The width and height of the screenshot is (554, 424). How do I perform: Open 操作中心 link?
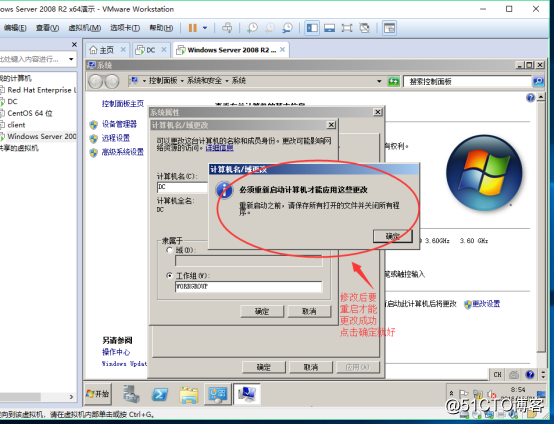tap(116, 352)
